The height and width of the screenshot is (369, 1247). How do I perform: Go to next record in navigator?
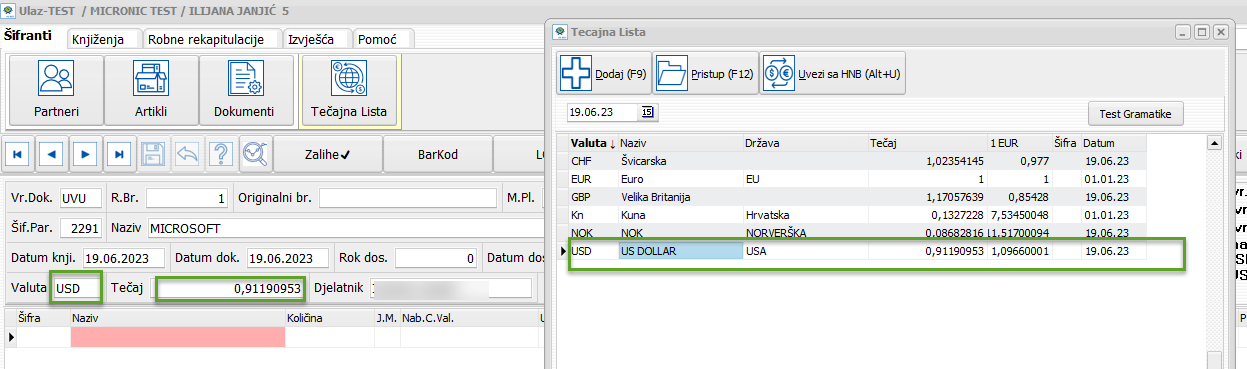pos(86,154)
